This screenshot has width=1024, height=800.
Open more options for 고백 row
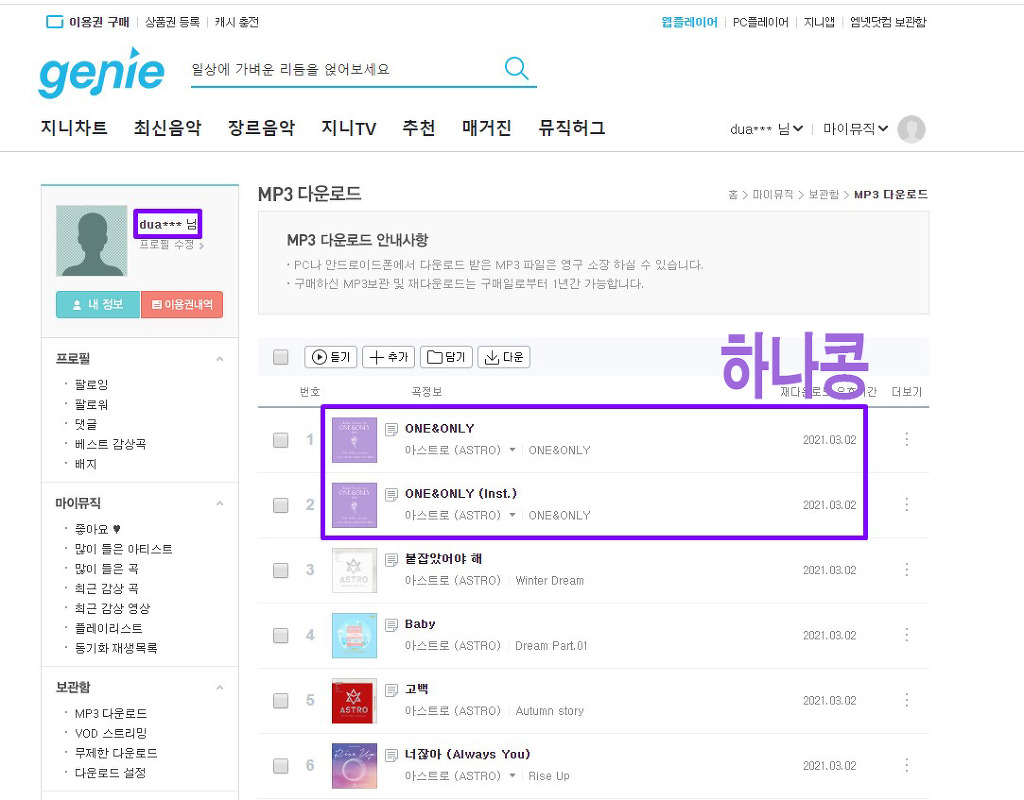(906, 700)
